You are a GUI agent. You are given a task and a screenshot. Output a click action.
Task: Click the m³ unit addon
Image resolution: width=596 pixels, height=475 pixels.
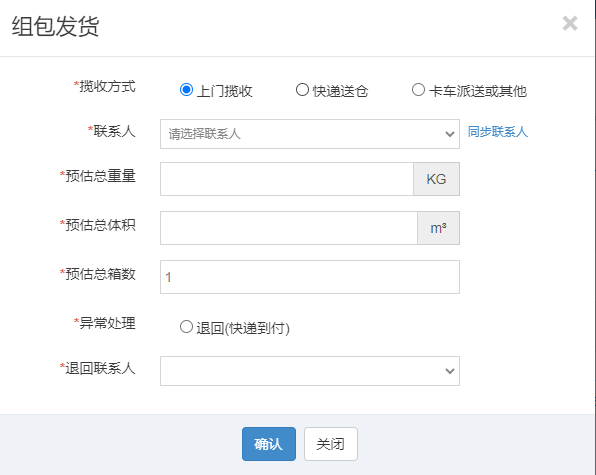pyautogui.click(x=439, y=228)
